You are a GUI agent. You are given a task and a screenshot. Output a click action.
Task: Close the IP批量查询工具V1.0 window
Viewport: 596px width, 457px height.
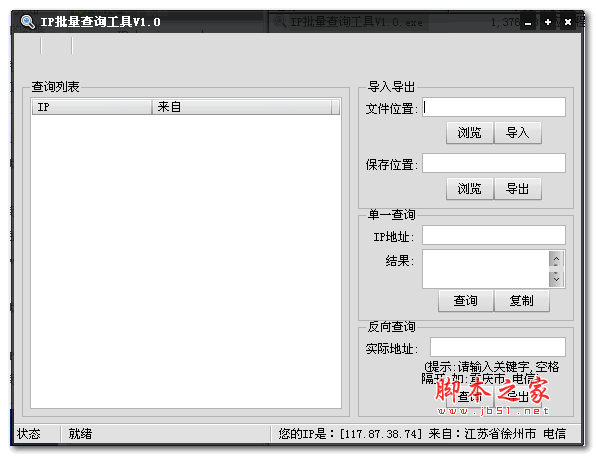coord(568,22)
